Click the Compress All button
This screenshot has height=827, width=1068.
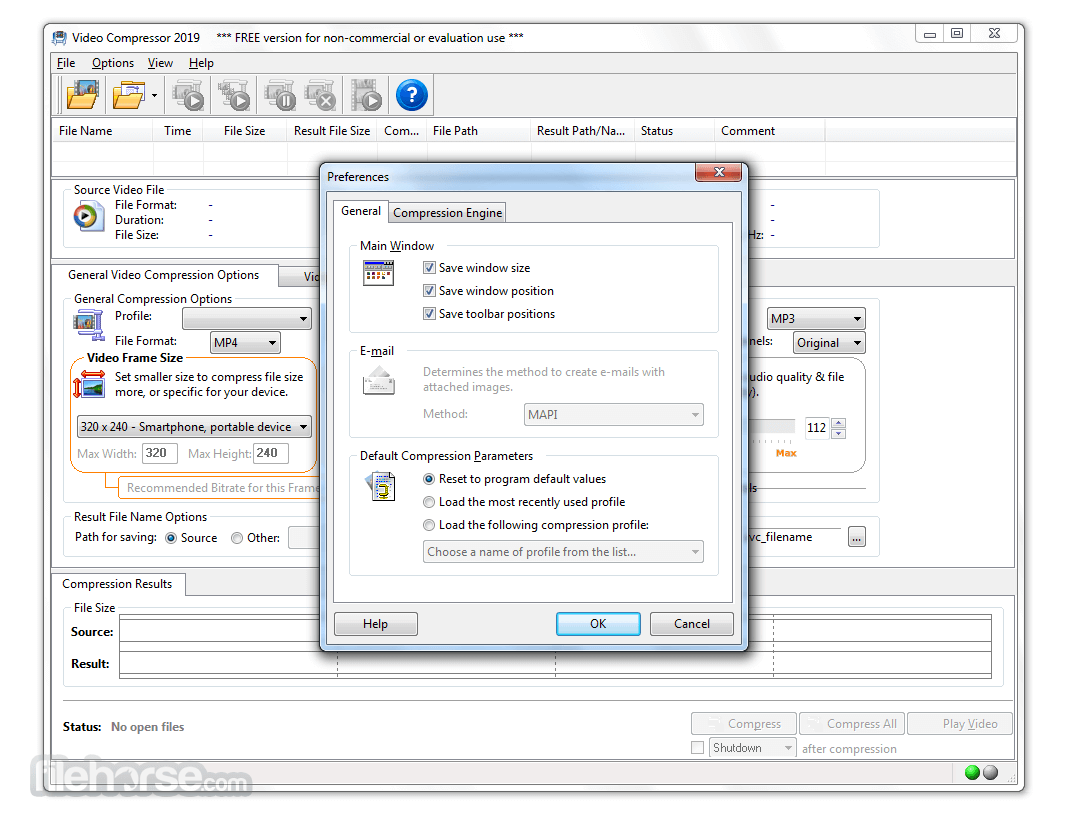tap(851, 723)
